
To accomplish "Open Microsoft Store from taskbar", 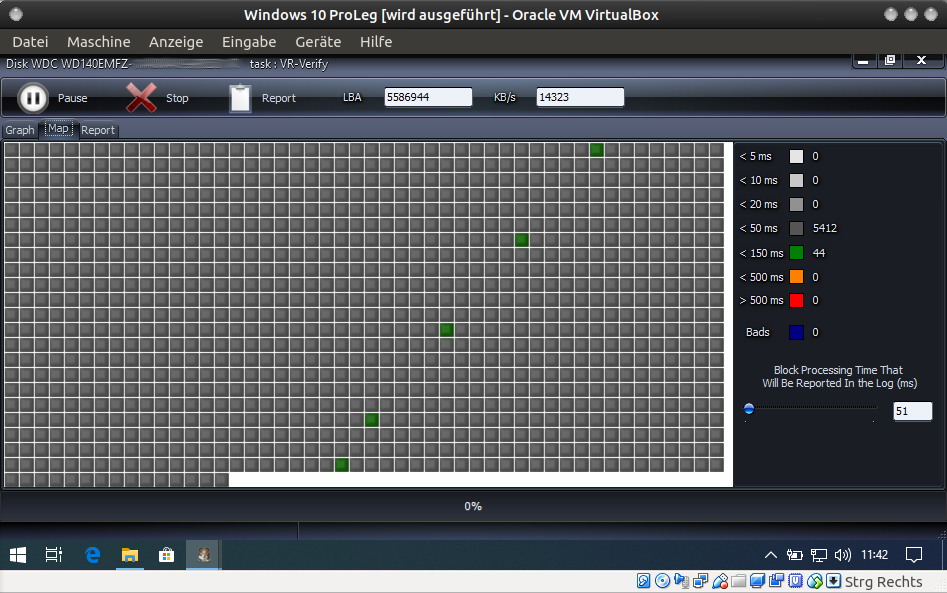I will click(x=167, y=555).
